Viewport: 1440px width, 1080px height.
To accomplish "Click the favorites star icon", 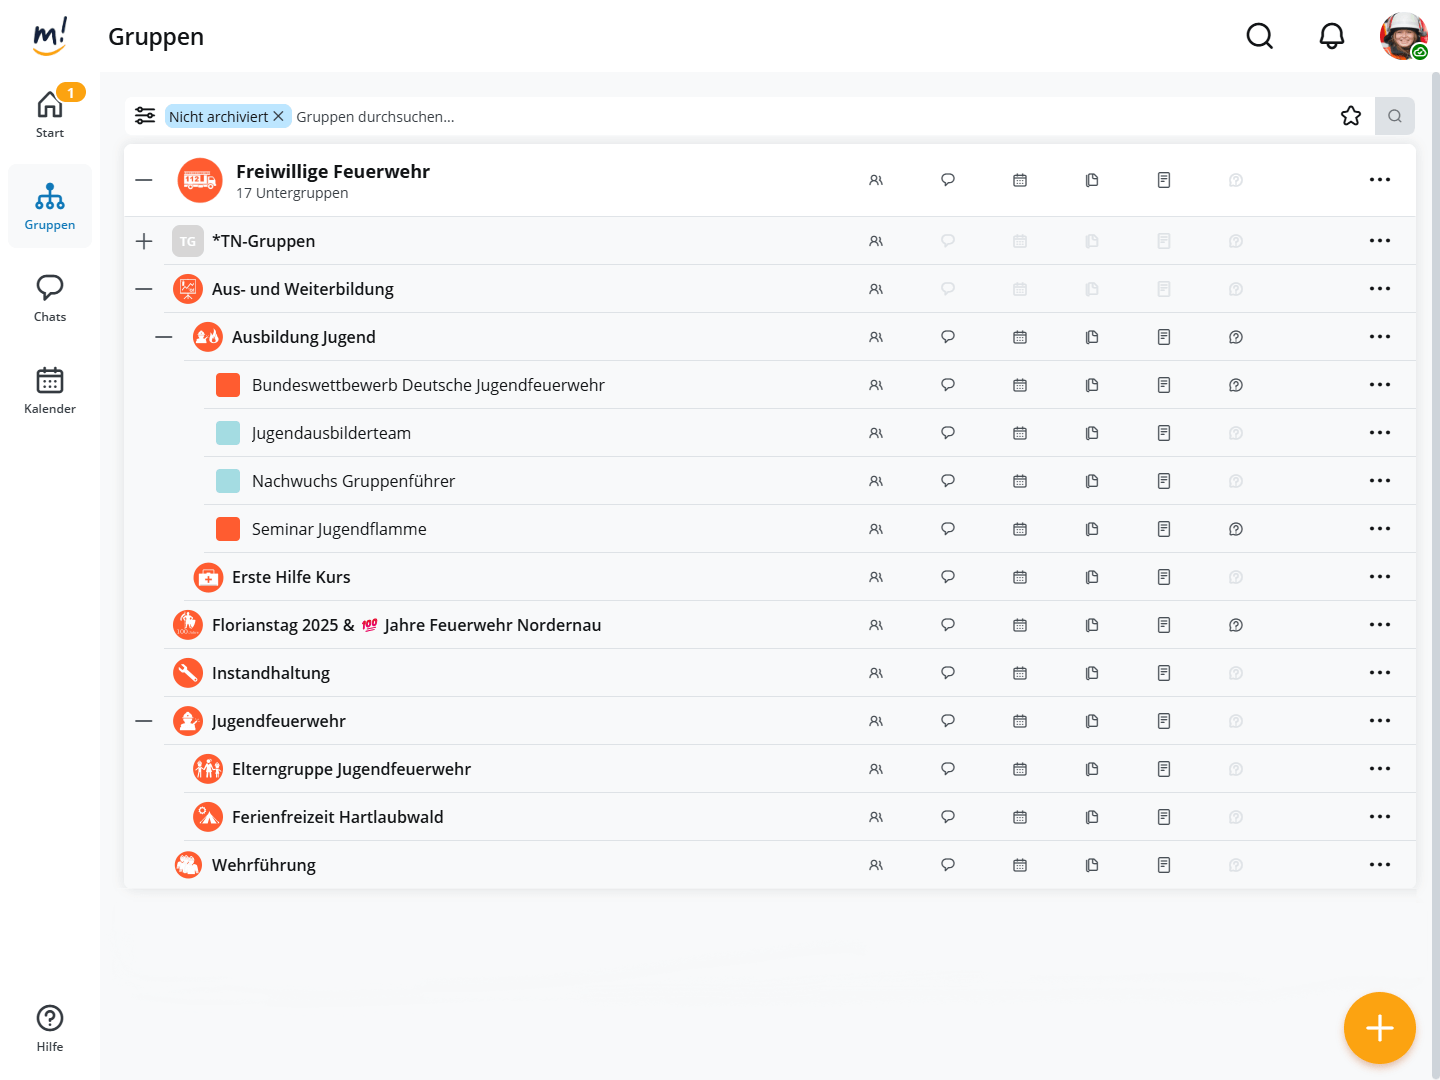I will [1351, 116].
